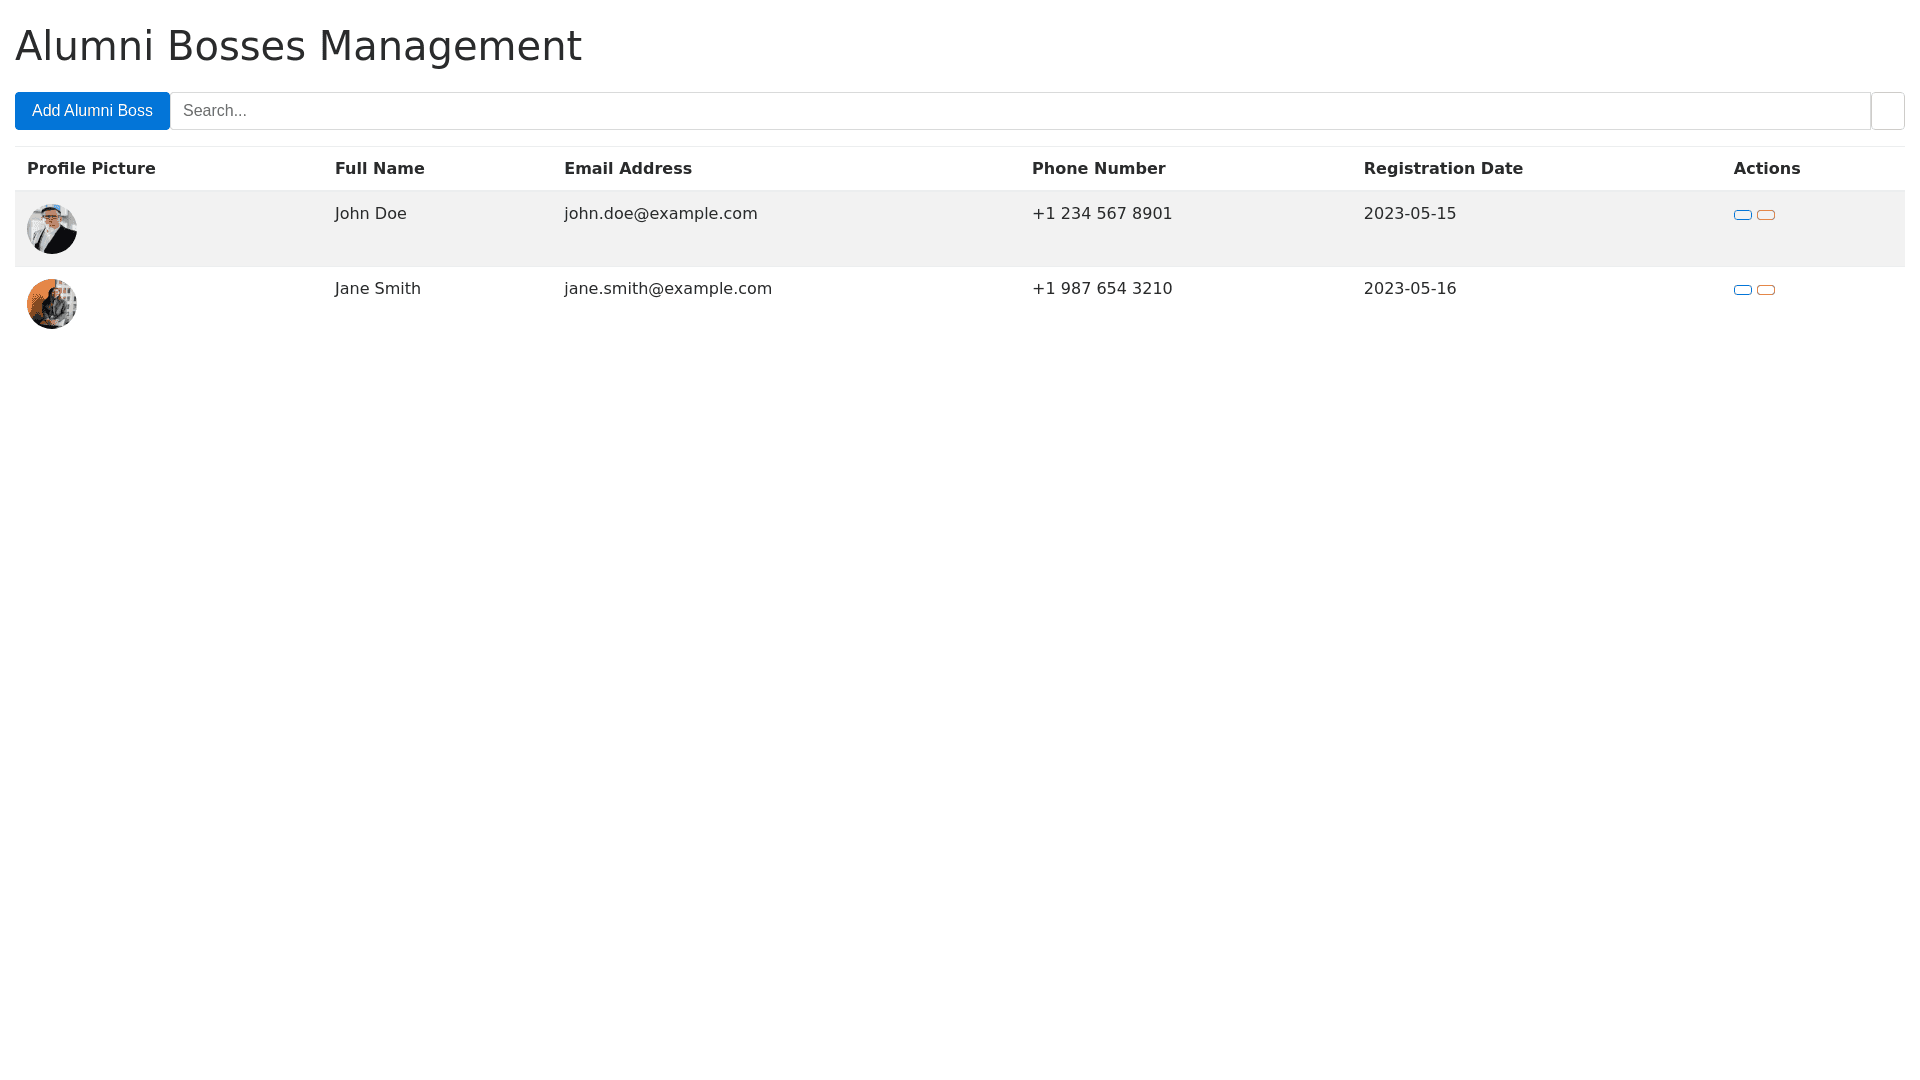Click the Registration Date column header
Screen dimensions: 1920x1080
click(1442, 169)
